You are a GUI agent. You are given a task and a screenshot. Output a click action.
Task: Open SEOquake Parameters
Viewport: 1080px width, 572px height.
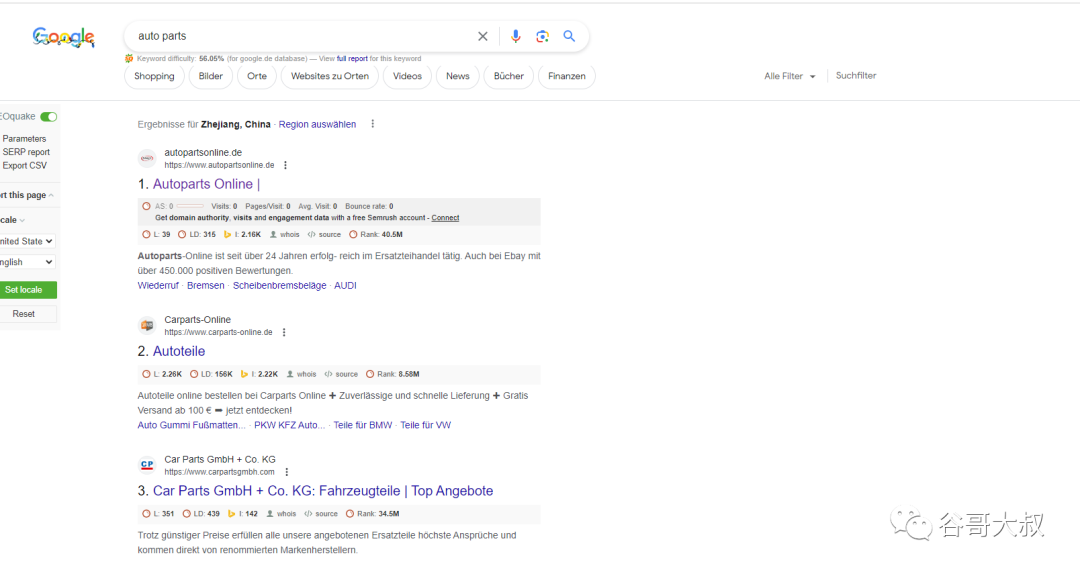[x=24, y=139]
